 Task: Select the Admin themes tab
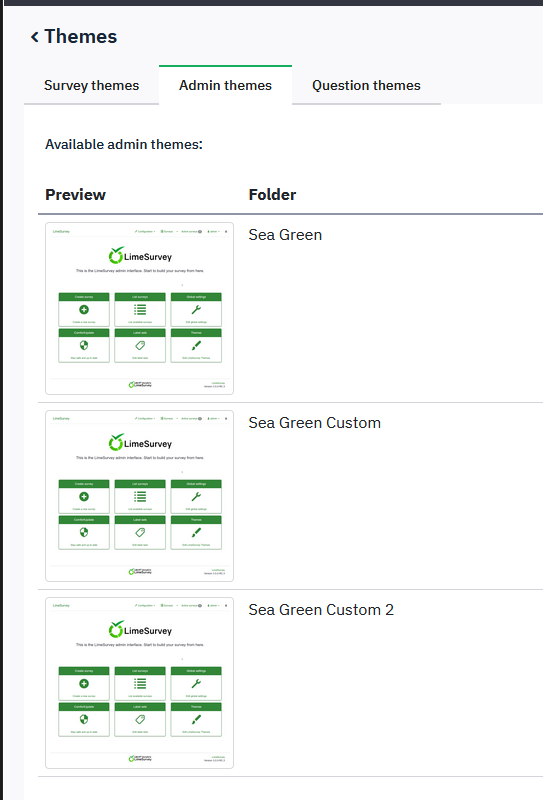pyautogui.click(x=225, y=85)
